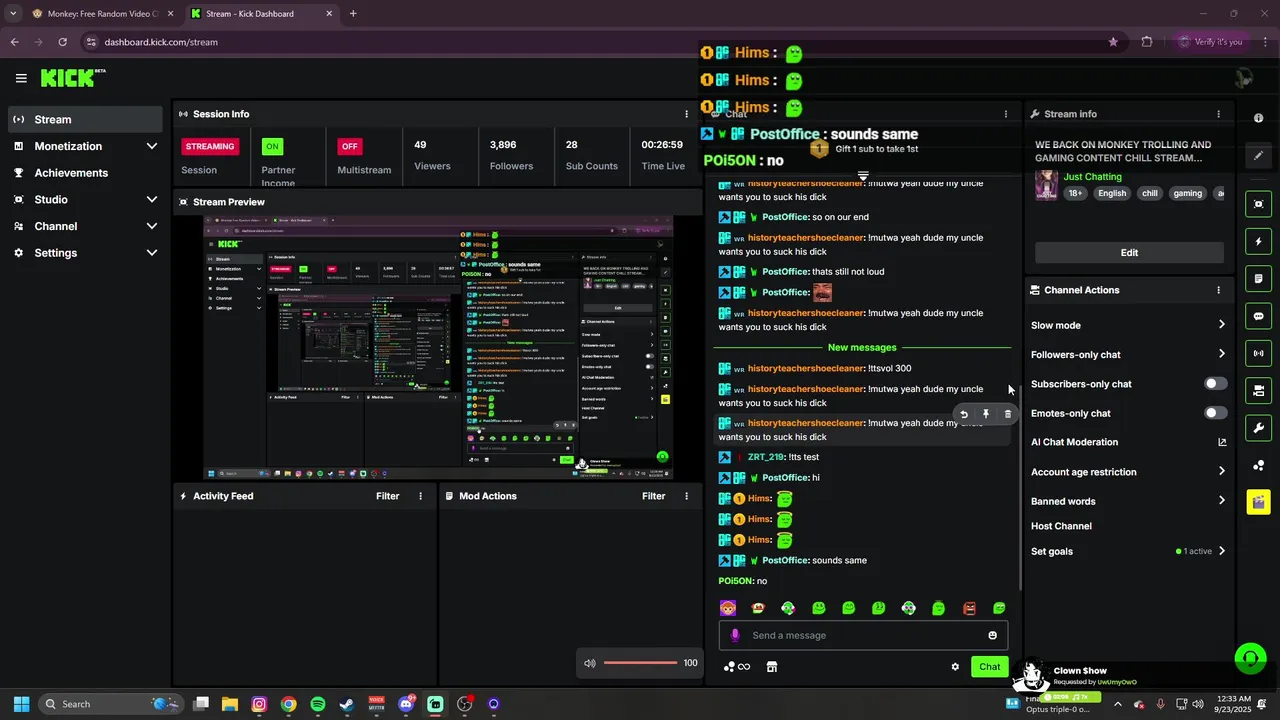Click the speaker volume icon near slider
Image resolution: width=1280 pixels, height=720 pixels.
click(x=589, y=663)
